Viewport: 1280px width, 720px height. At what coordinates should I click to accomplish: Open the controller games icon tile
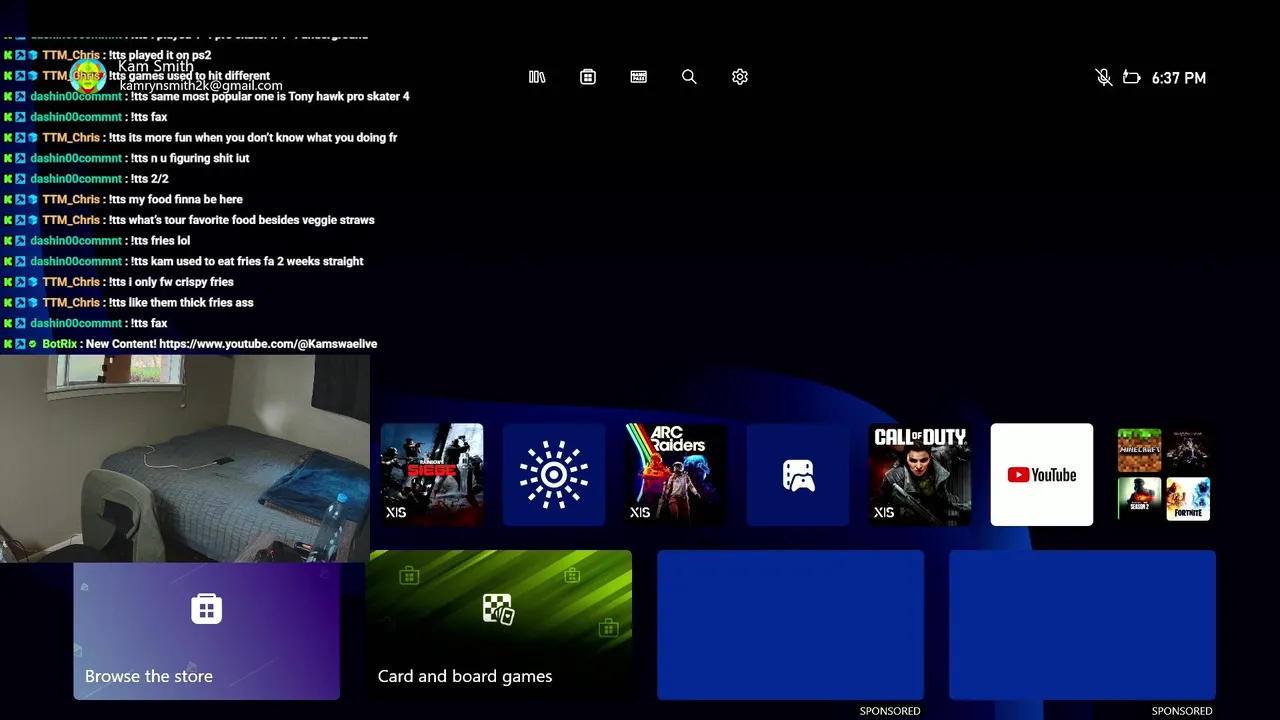point(798,474)
